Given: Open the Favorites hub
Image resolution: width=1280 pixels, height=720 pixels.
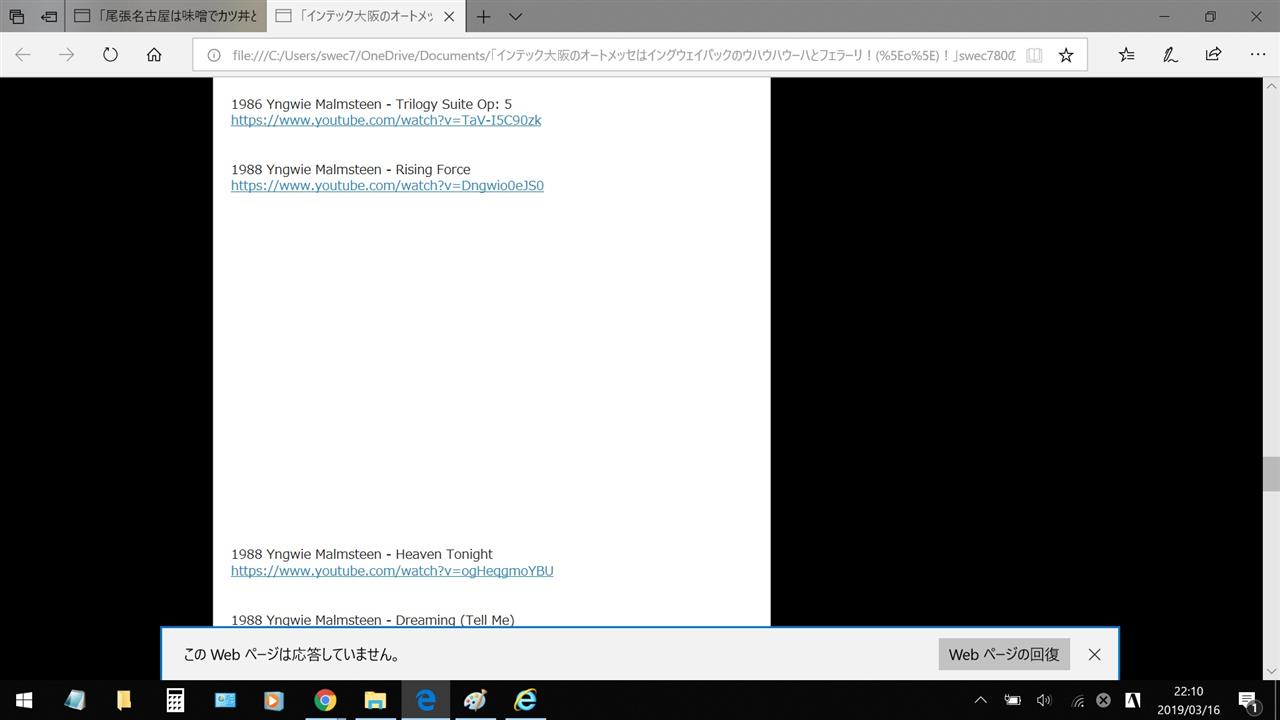Looking at the screenshot, I should pos(1126,55).
